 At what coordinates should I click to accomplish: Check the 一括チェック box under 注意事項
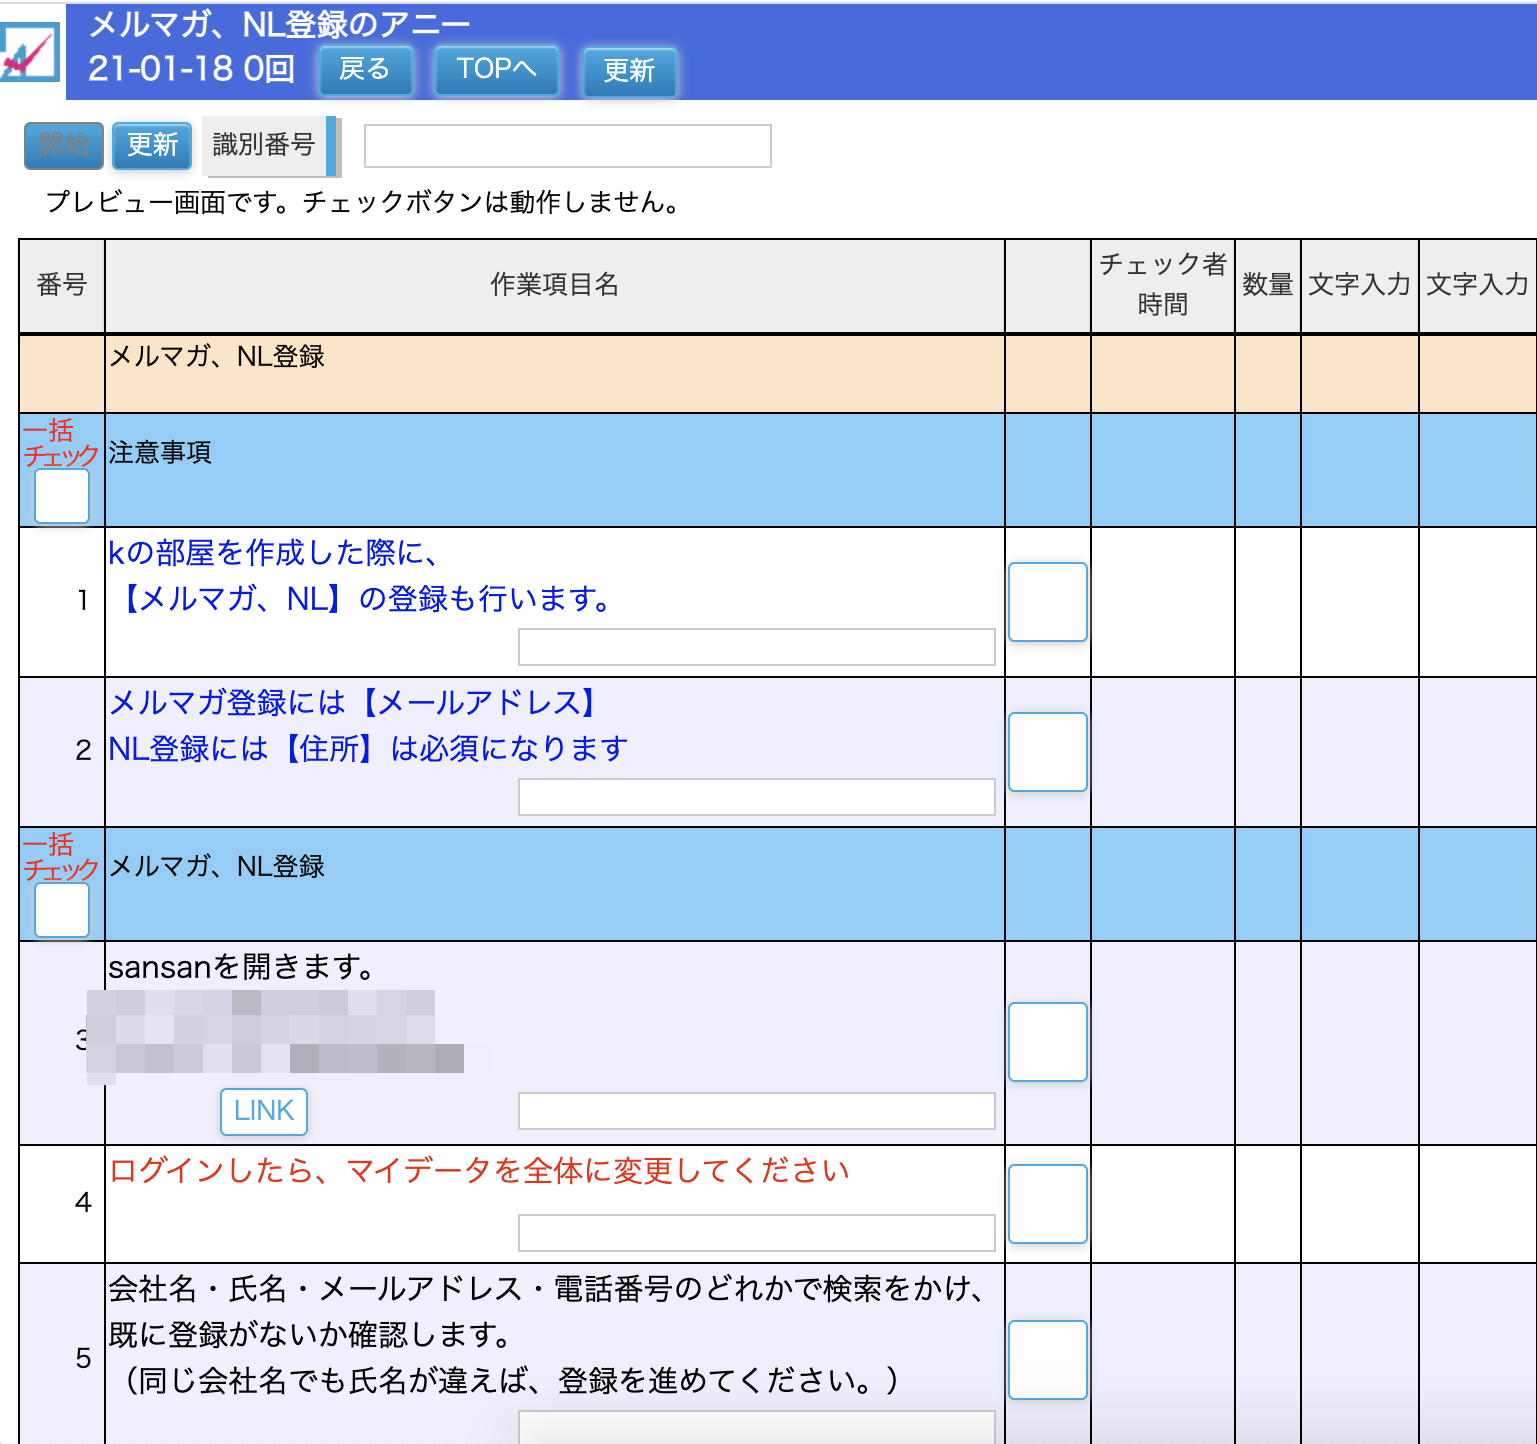coord(61,494)
